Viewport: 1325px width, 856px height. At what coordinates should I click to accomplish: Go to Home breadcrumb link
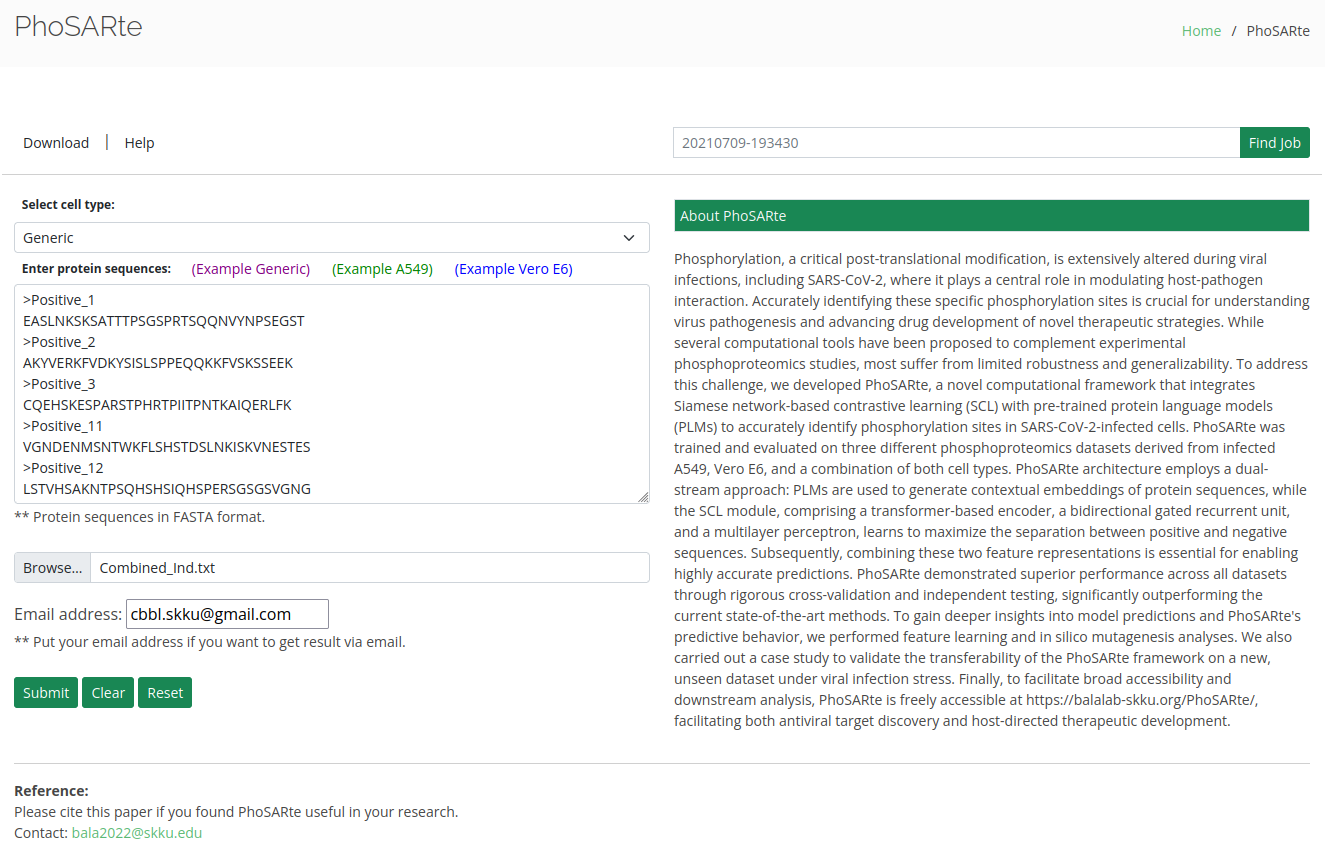[x=1201, y=31]
